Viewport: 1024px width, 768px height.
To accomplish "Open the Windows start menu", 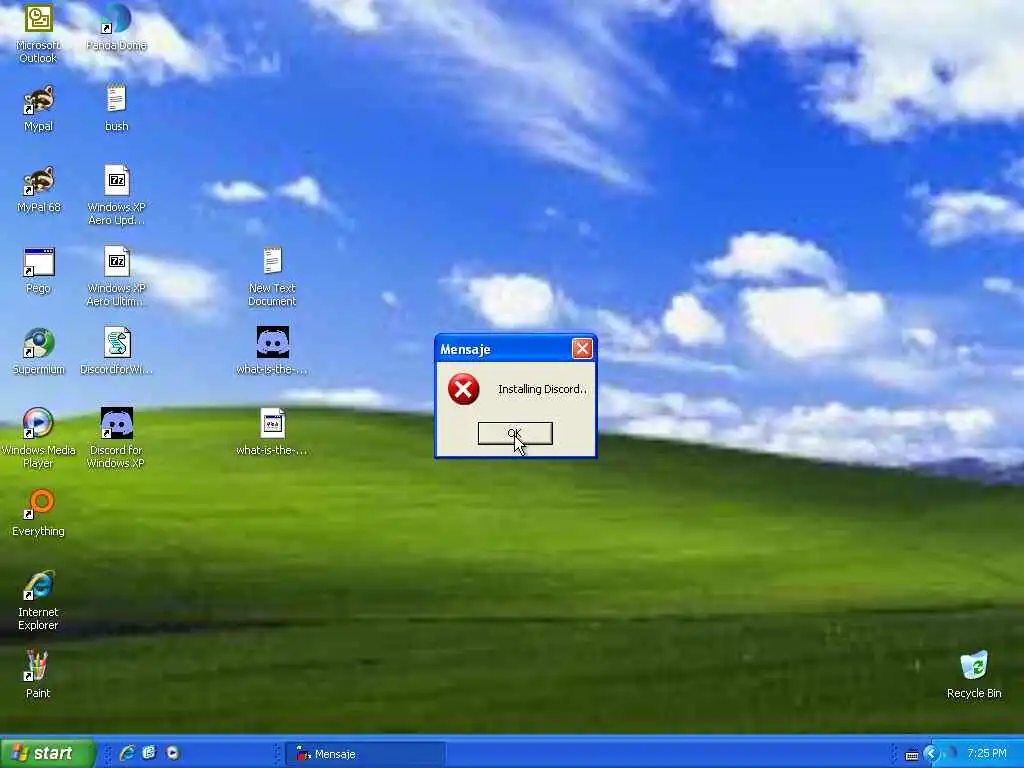I will point(47,753).
